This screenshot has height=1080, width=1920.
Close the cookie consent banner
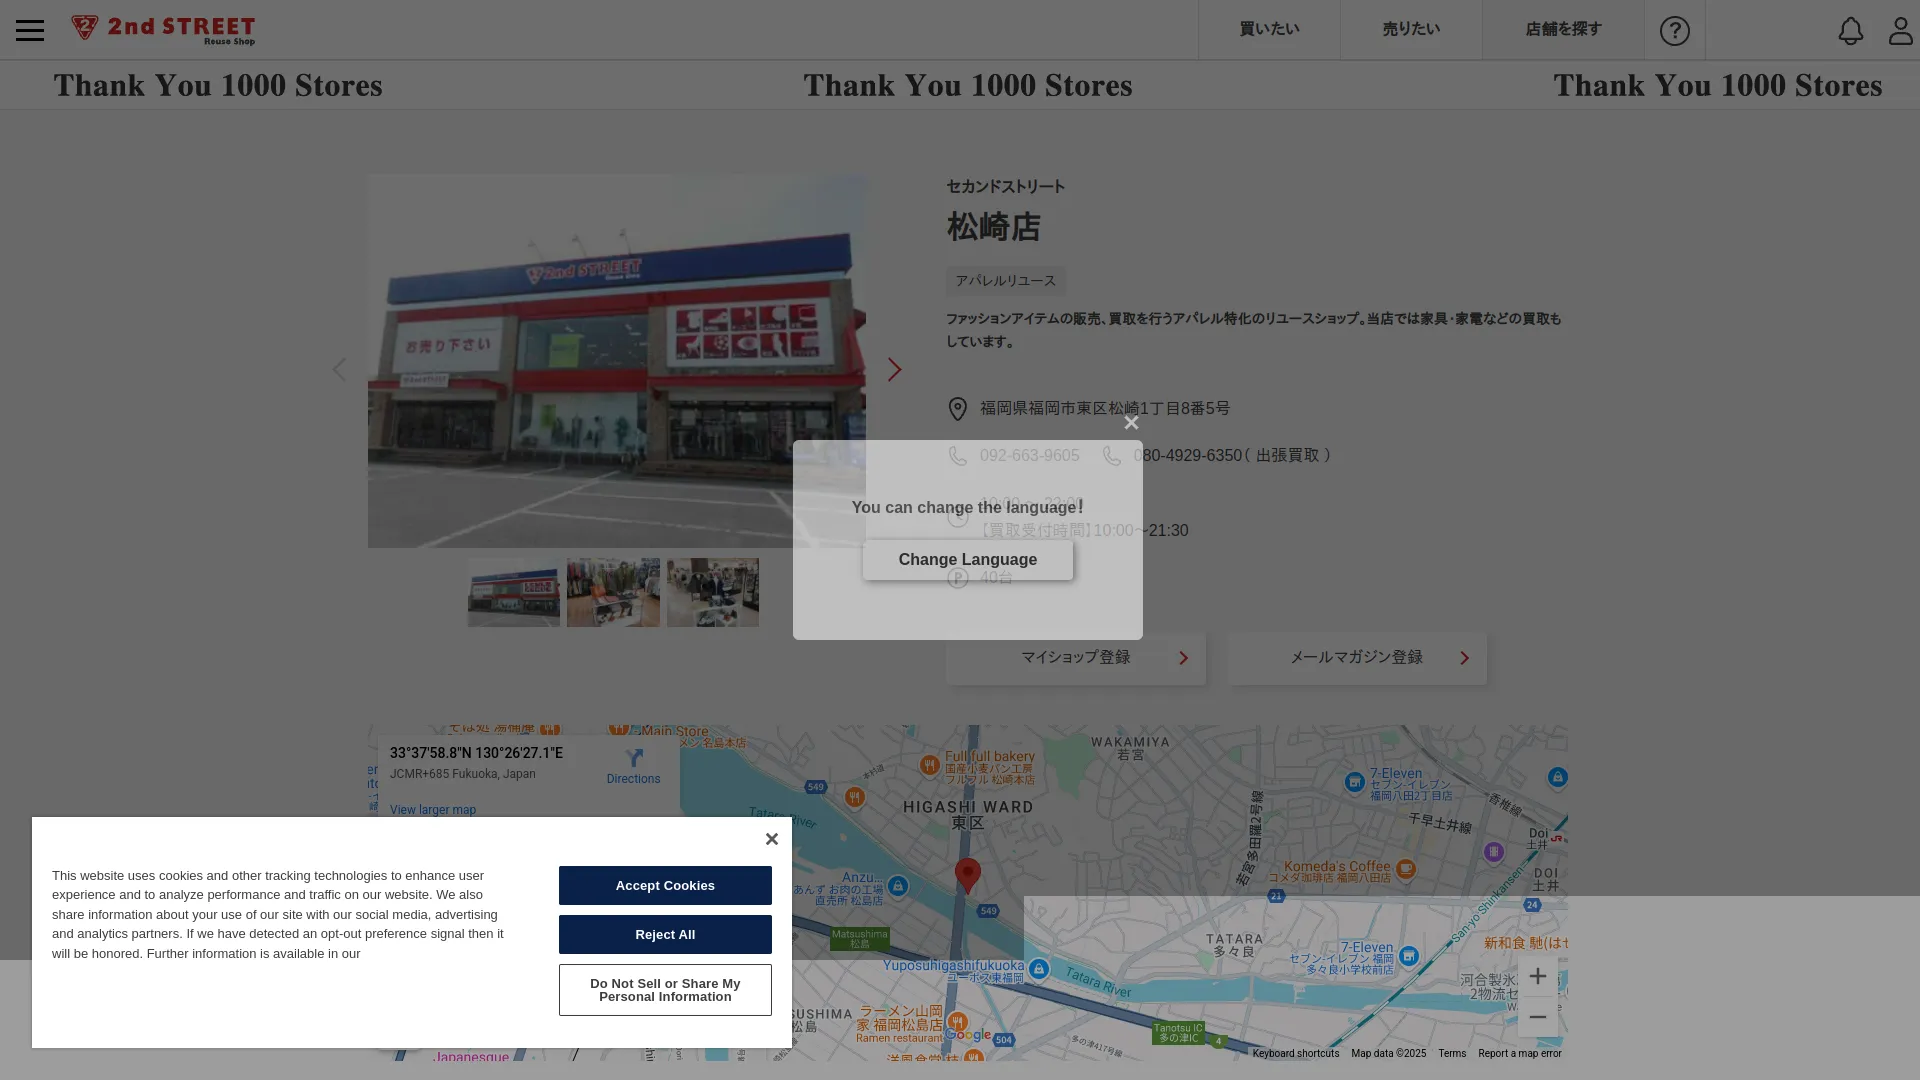pyautogui.click(x=771, y=839)
